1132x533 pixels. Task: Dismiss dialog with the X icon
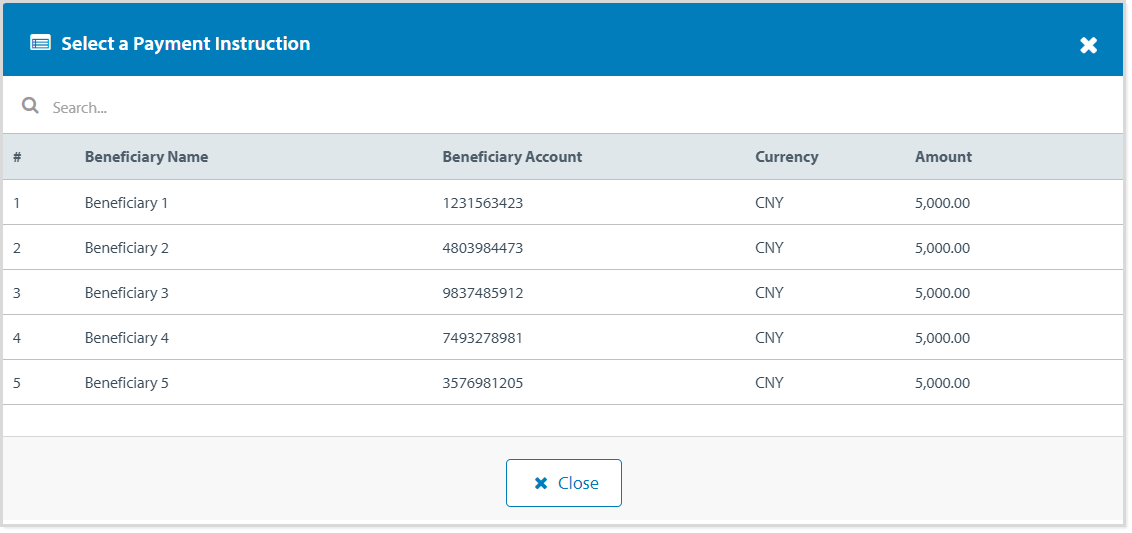point(1088,45)
